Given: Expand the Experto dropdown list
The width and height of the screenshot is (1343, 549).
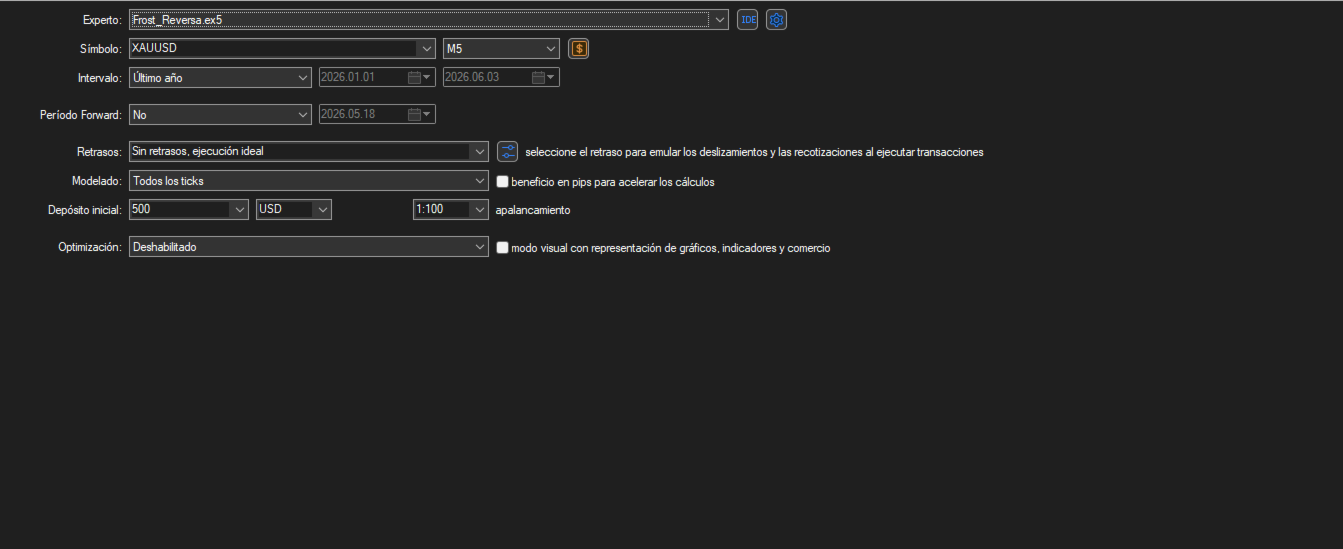Looking at the screenshot, I should 720,19.
